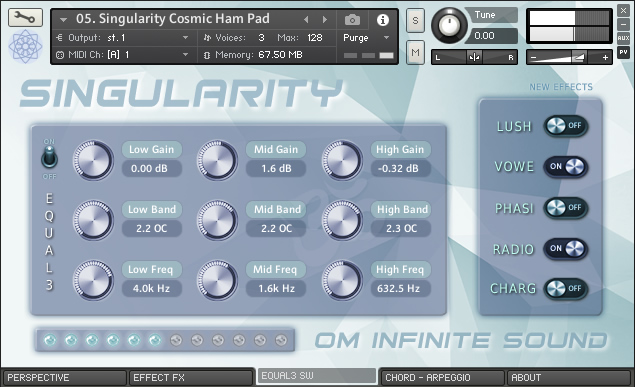
Task: Toggle the PV button
Action: tap(623, 52)
